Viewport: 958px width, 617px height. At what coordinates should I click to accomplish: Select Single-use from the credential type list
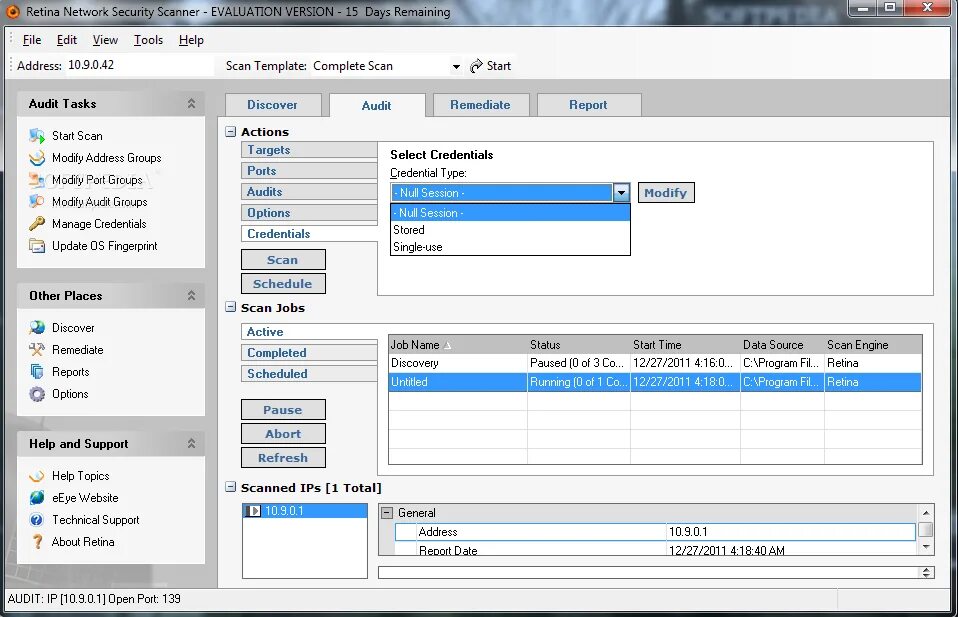click(x=510, y=247)
